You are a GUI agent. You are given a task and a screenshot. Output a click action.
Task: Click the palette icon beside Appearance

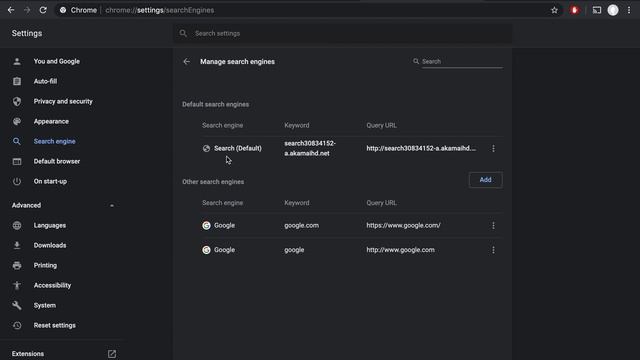pyautogui.click(x=17, y=121)
